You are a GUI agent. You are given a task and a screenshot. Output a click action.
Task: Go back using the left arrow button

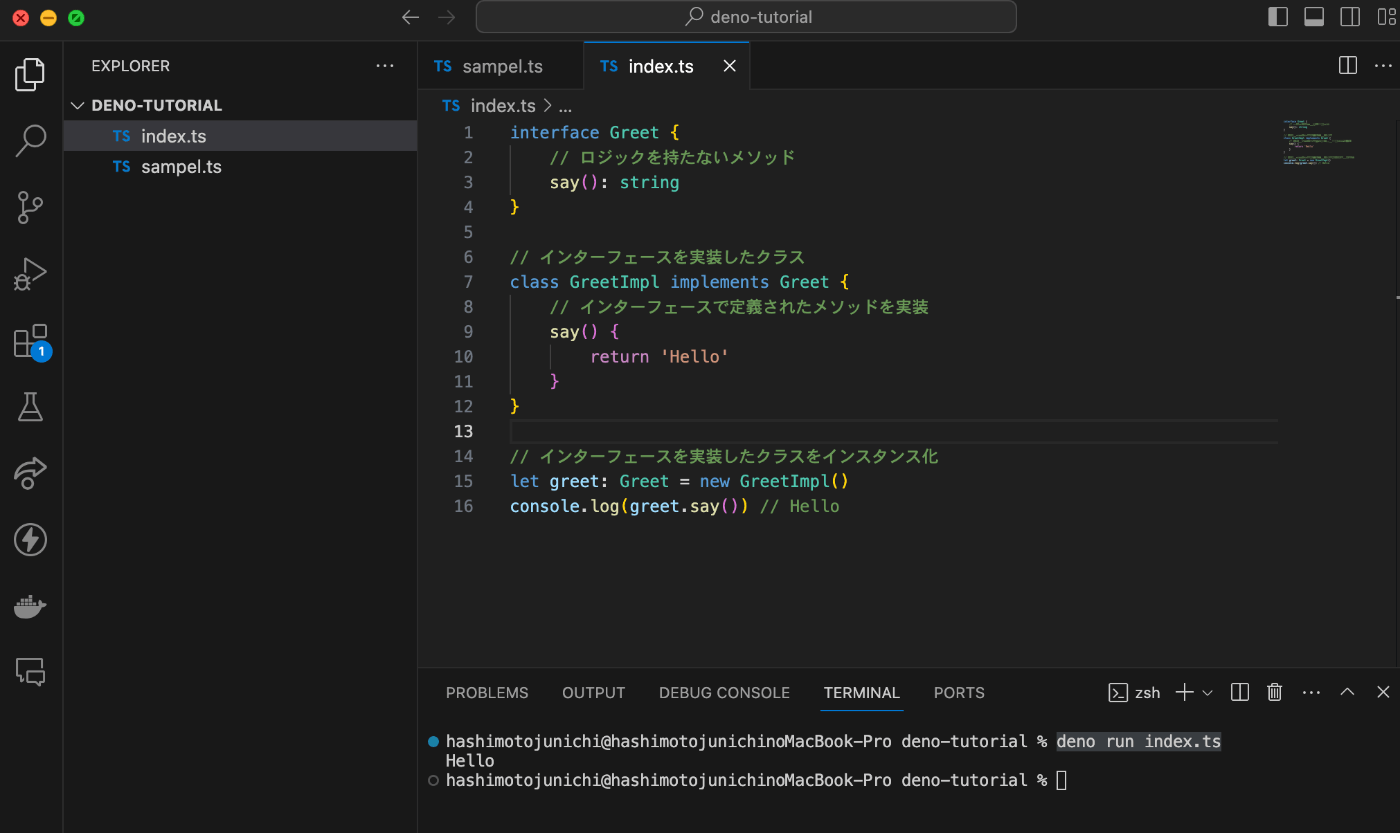click(x=410, y=17)
